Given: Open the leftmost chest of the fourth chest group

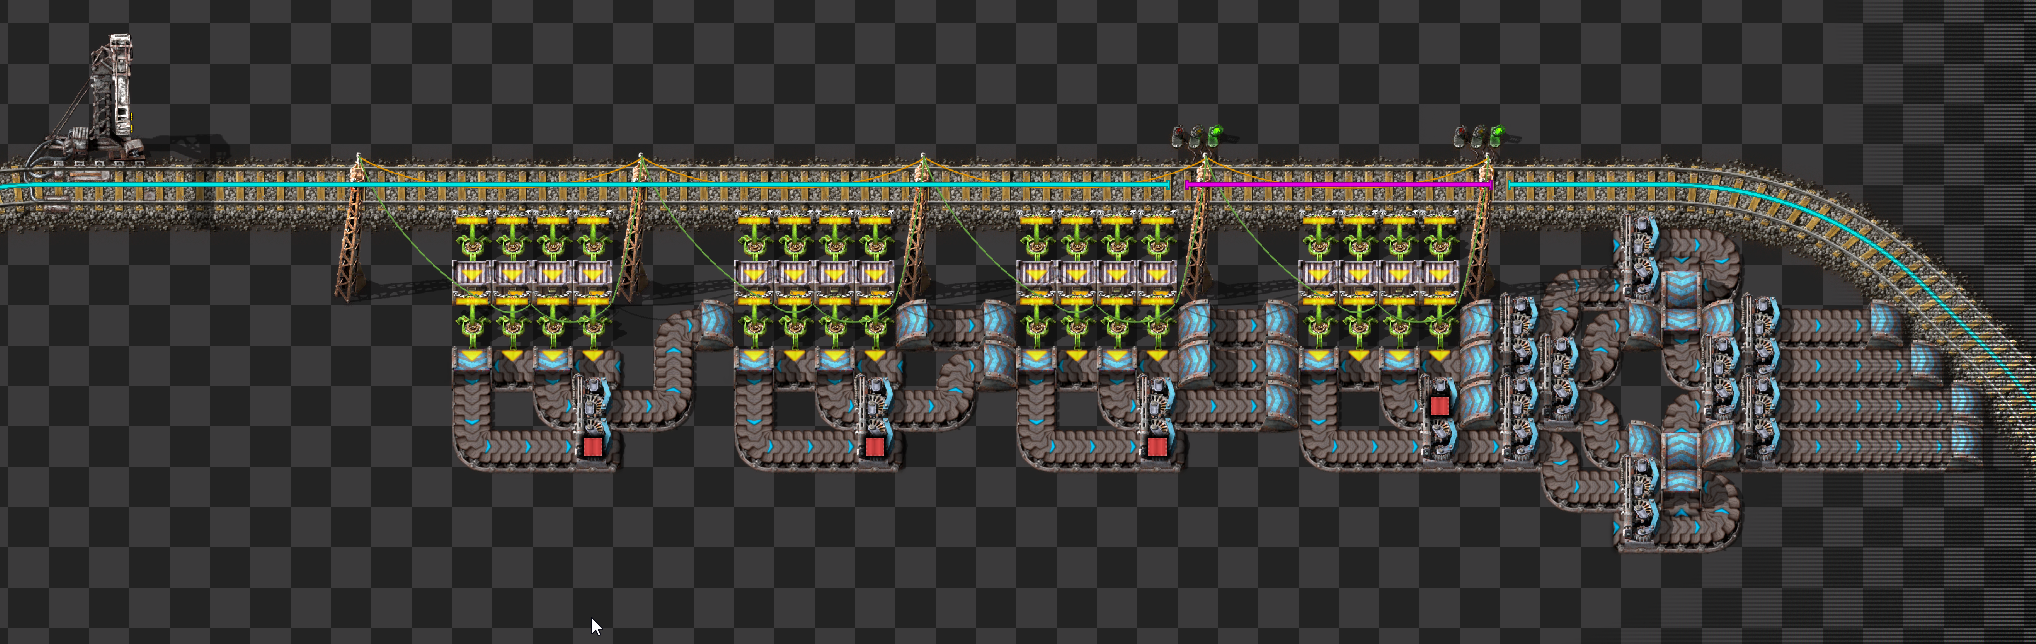Looking at the screenshot, I should pos(1318,273).
